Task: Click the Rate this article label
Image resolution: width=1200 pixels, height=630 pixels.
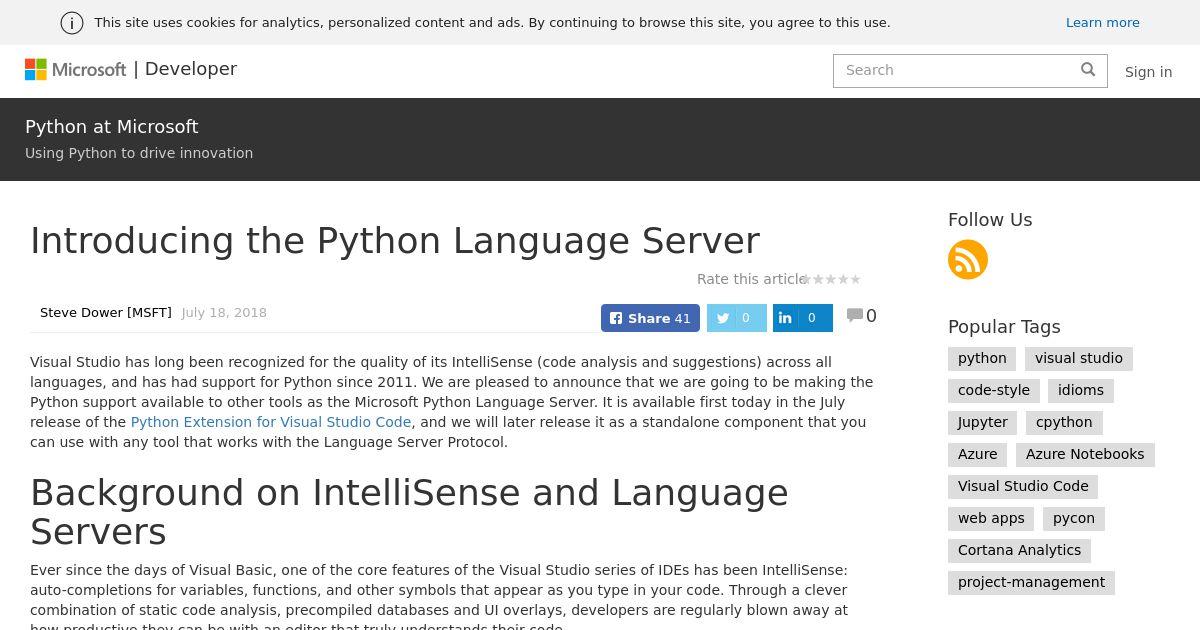Action: (x=750, y=279)
